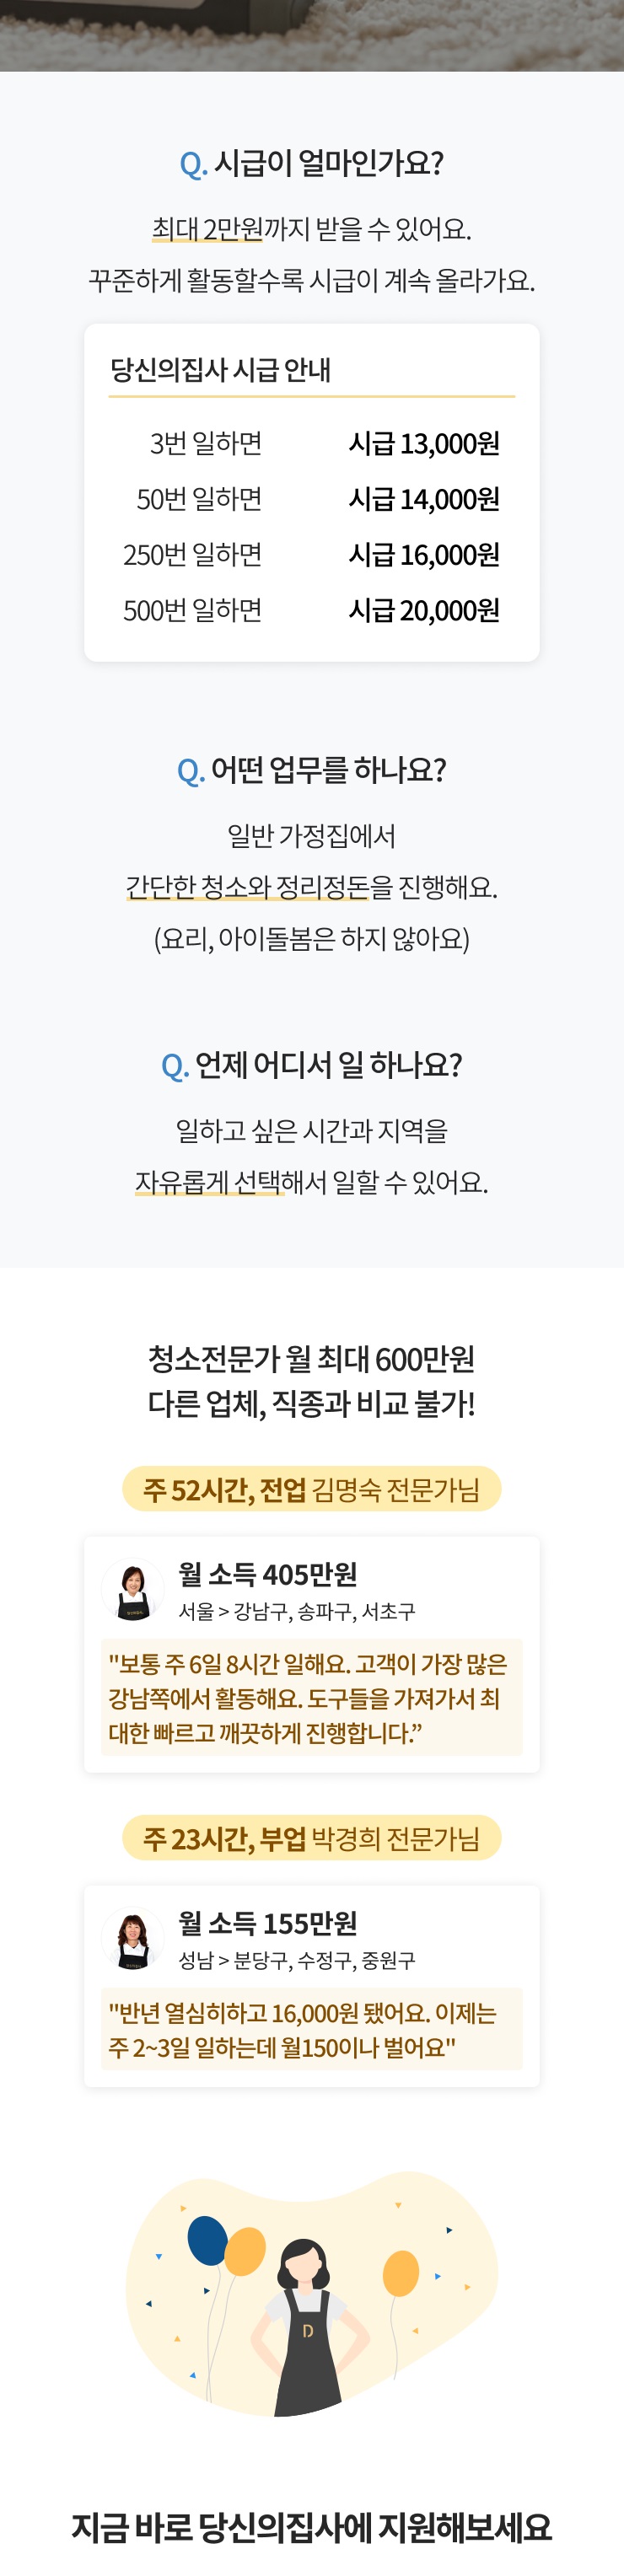
Task: Click the Q. 어떤 업무를 하나요? heading
Action: (x=311, y=771)
